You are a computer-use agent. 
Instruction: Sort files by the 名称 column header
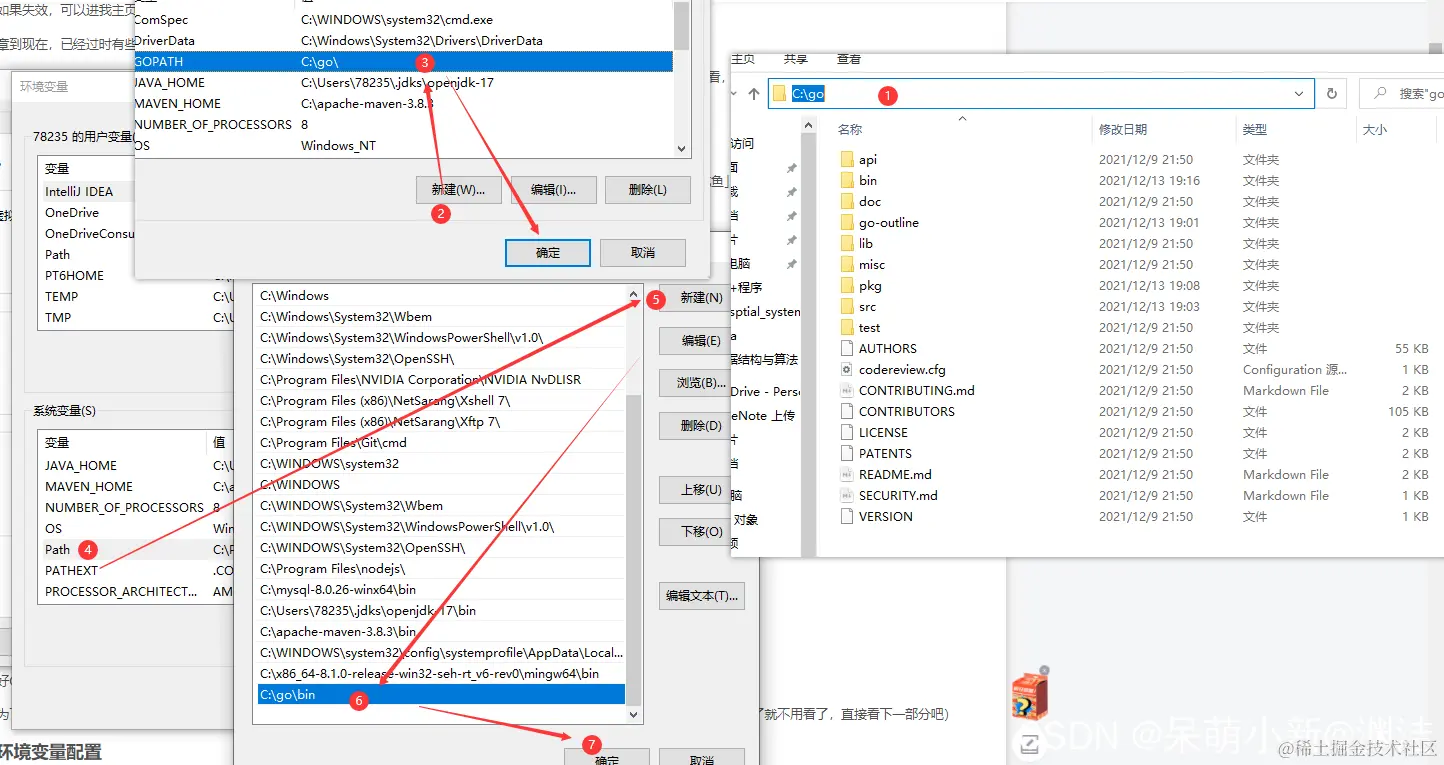(850, 130)
